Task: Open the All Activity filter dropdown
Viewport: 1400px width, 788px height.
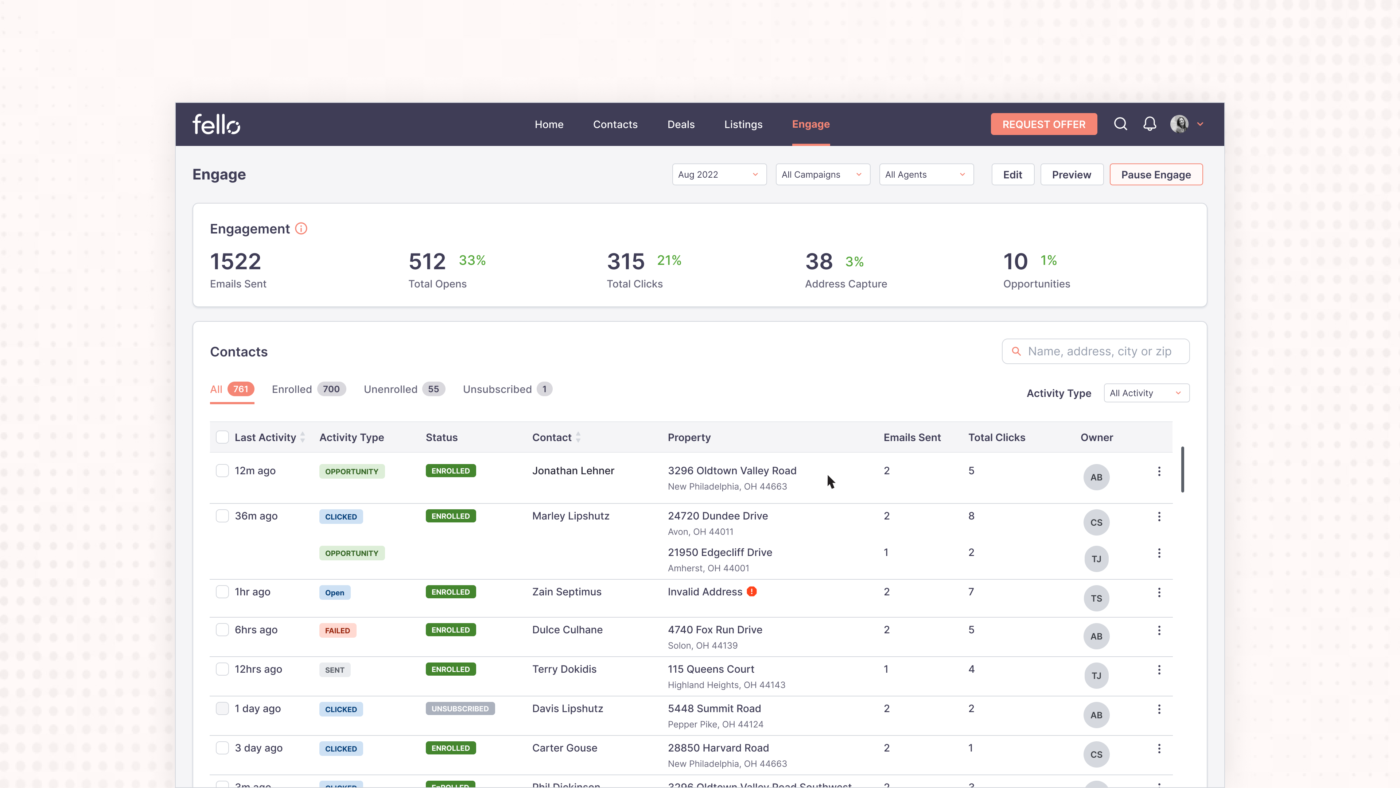Action: pyautogui.click(x=1145, y=392)
